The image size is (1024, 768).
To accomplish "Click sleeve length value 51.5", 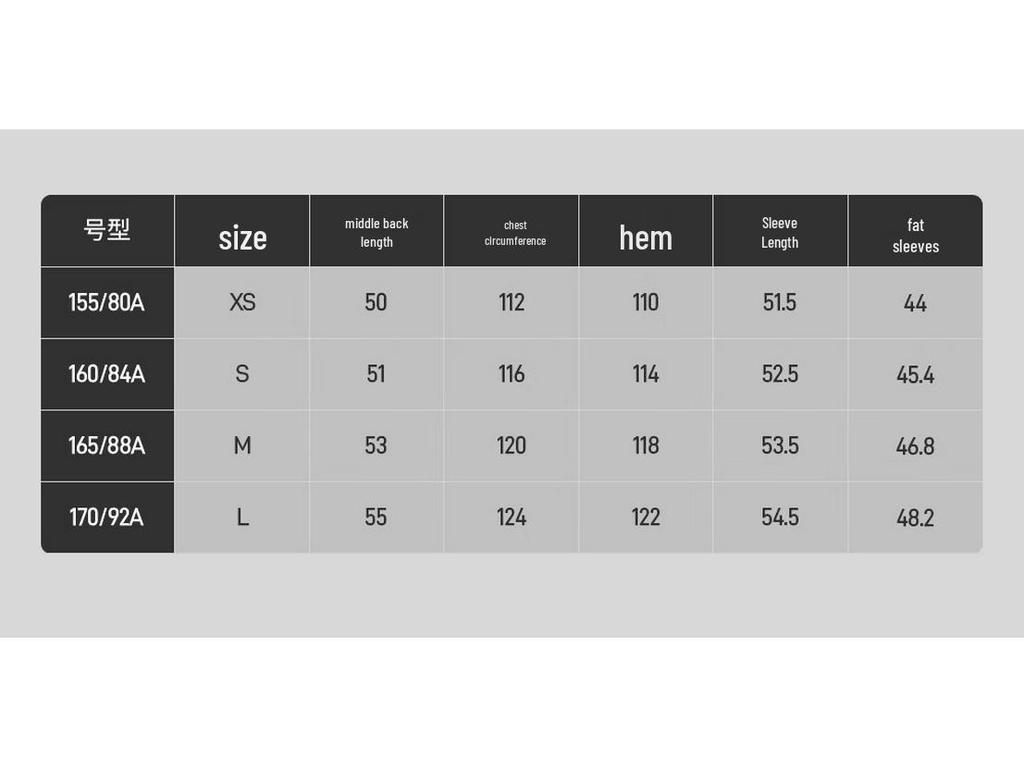I will (x=780, y=302).
